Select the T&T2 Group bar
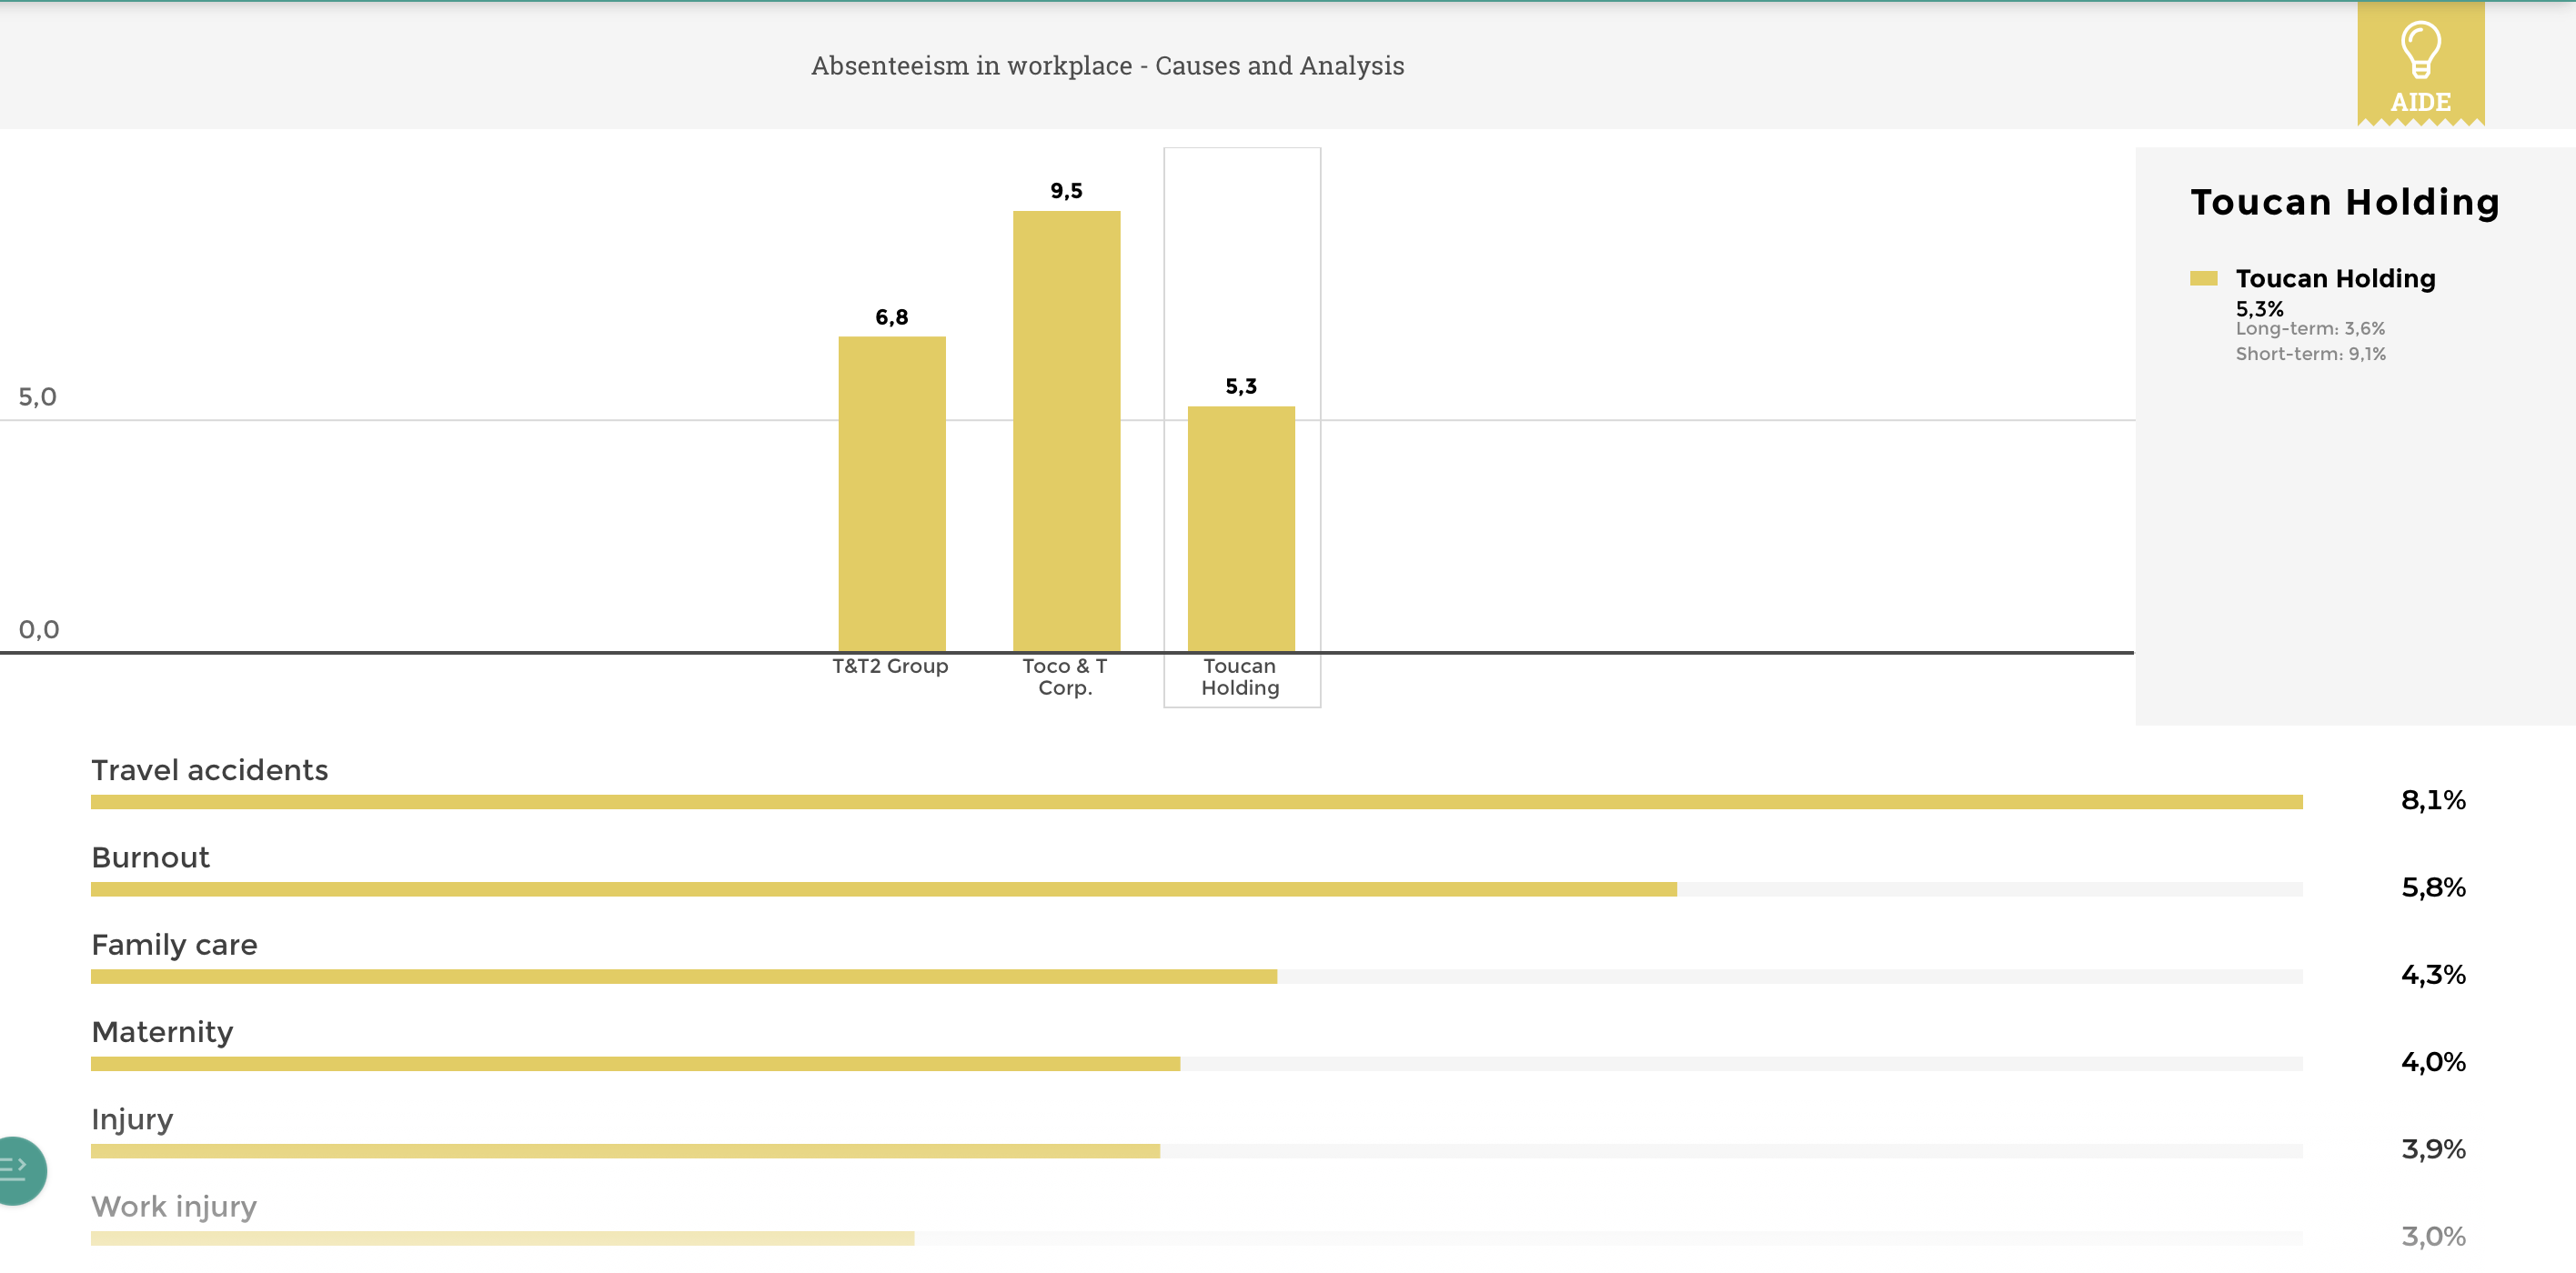The width and height of the screenshot is (2576, 1273). (891, 494)
